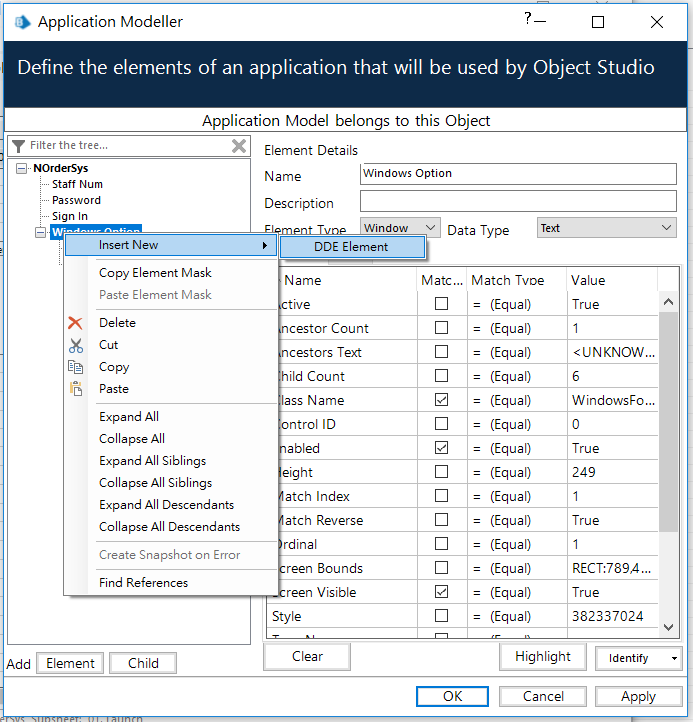Click the clipboard Paste icon
The height and width of the screenshot is (722, 693).
point(76,389)
